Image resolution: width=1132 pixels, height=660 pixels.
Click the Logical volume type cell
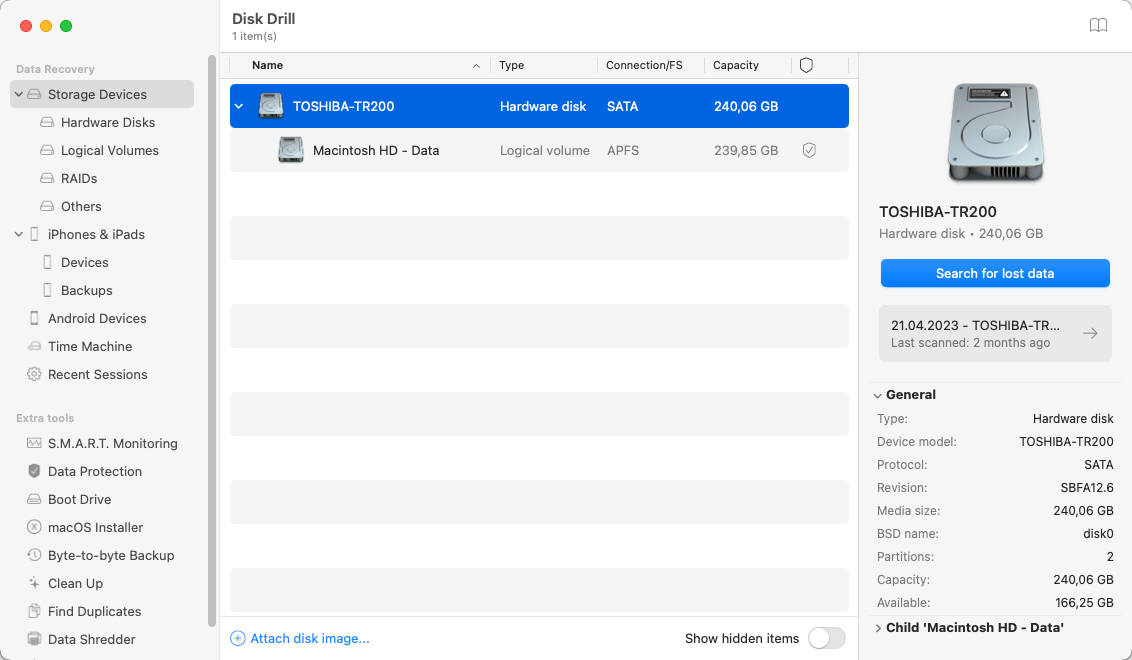click(x=544, y=150)
